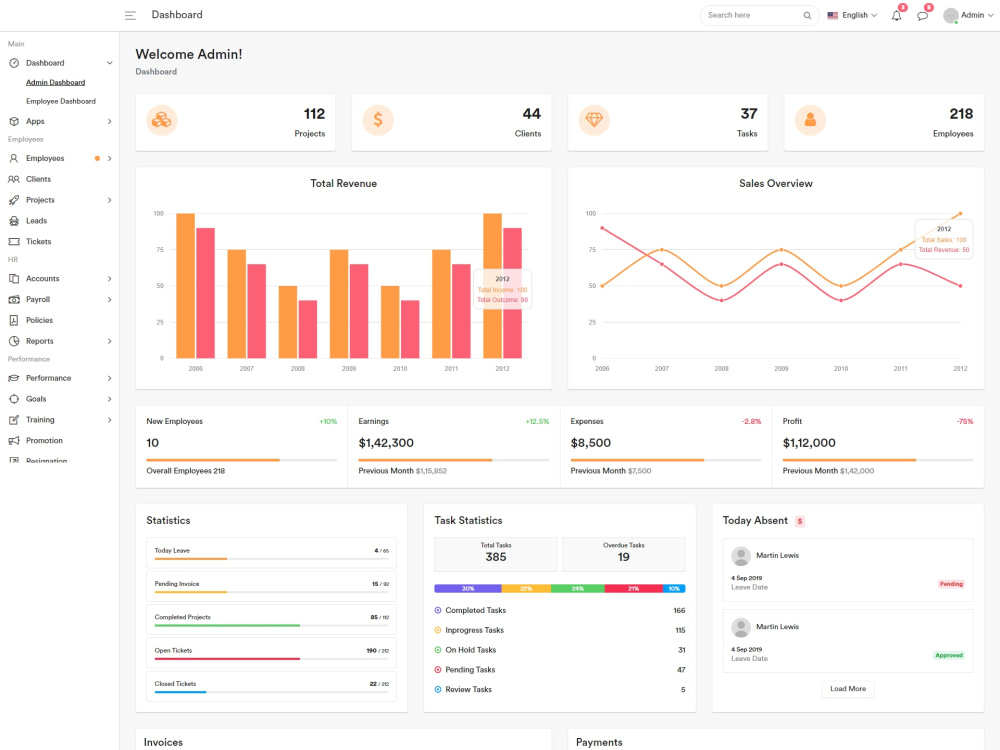Click the Clients dollar icon card
Screen dimensions: 1000x750
click(x=378, y=120)
